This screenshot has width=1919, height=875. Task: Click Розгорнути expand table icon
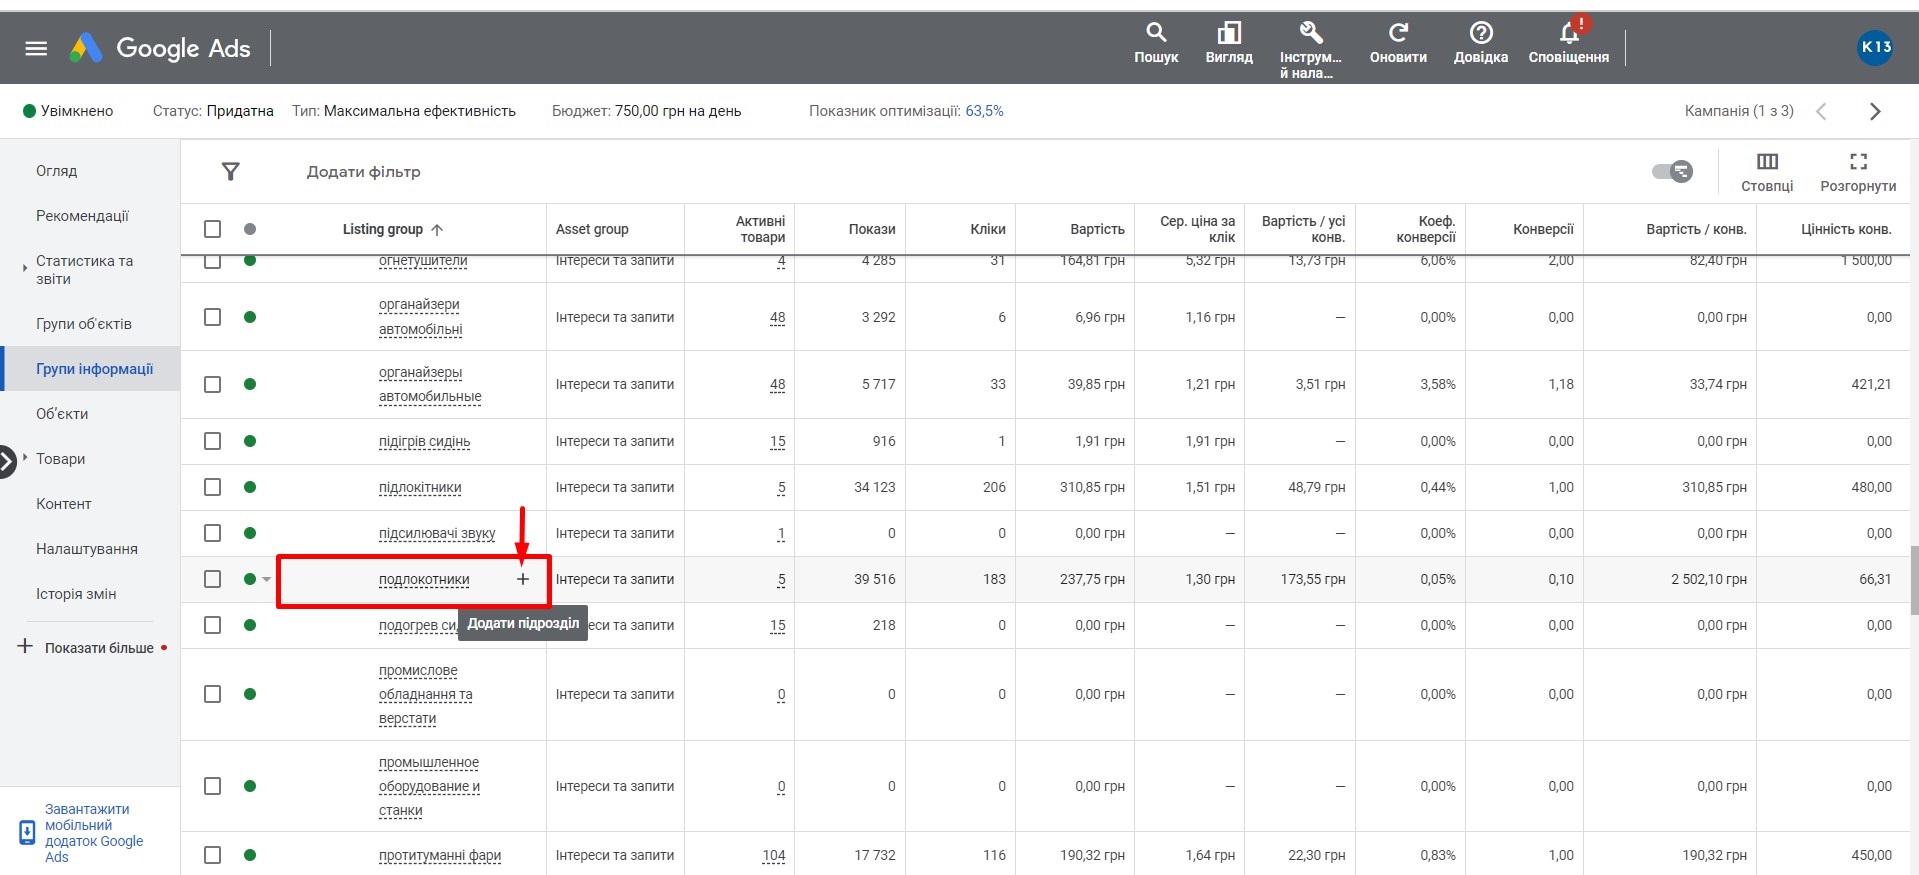[1858, 172]
